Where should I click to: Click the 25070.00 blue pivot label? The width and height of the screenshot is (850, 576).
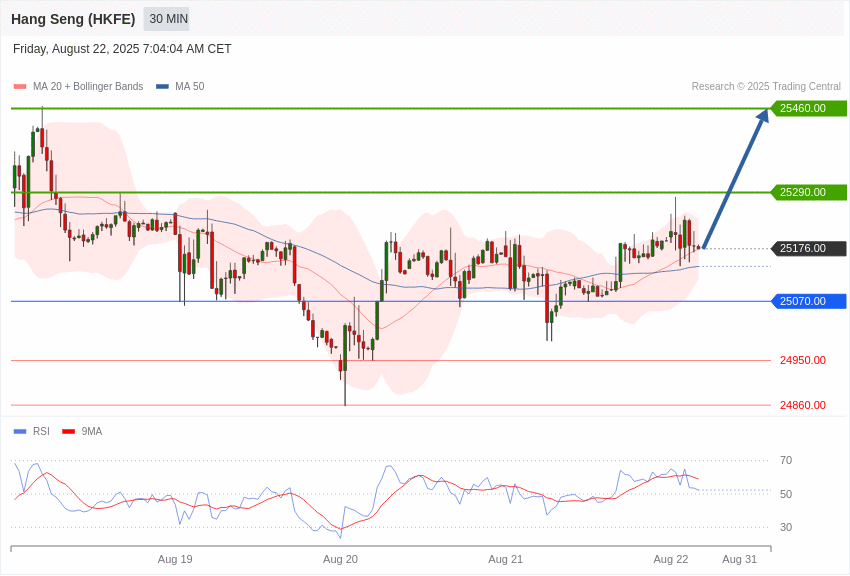(809, 301)
